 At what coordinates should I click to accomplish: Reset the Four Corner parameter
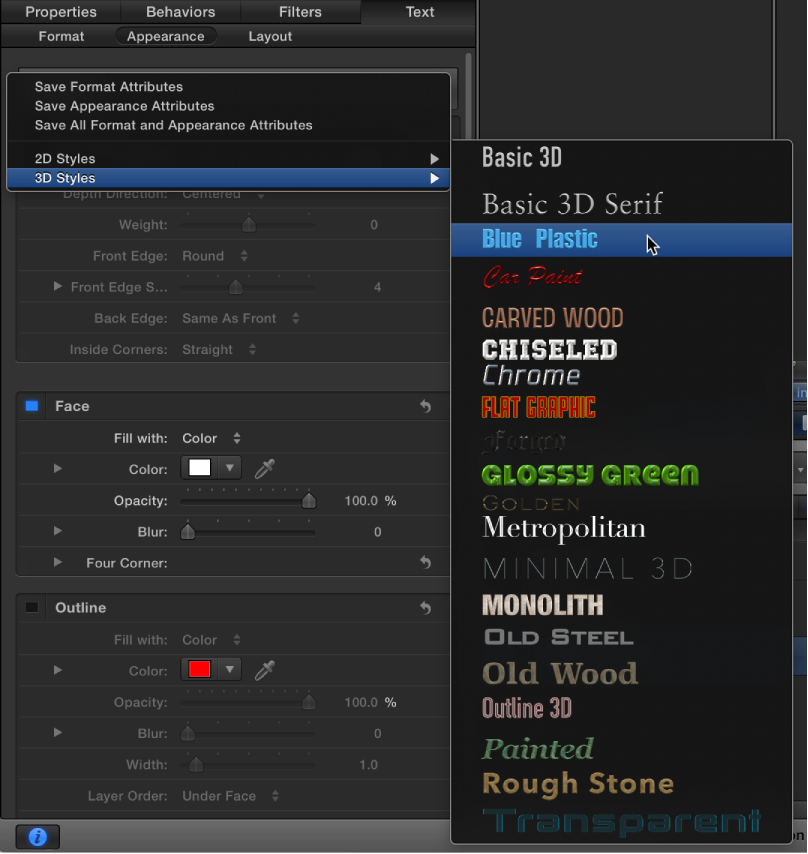tap(424, 562)
